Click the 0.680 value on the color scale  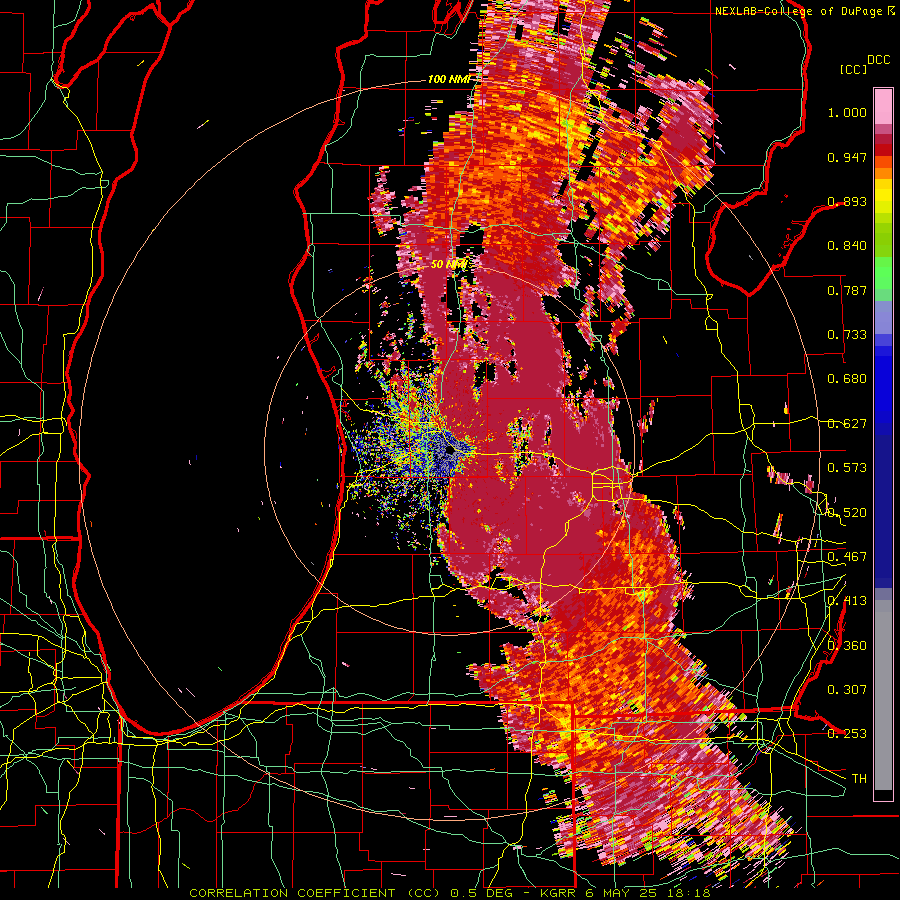847,379
